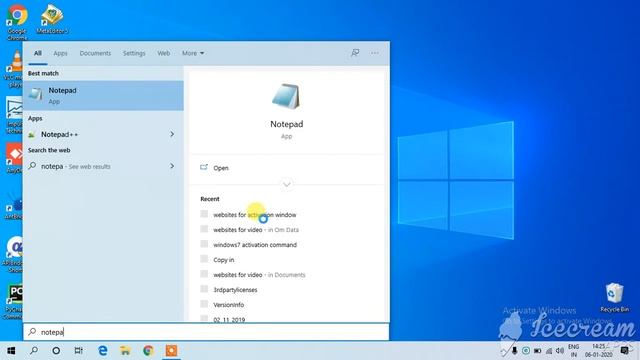Open the Action Center notifications icon

[x=624, y=351]
